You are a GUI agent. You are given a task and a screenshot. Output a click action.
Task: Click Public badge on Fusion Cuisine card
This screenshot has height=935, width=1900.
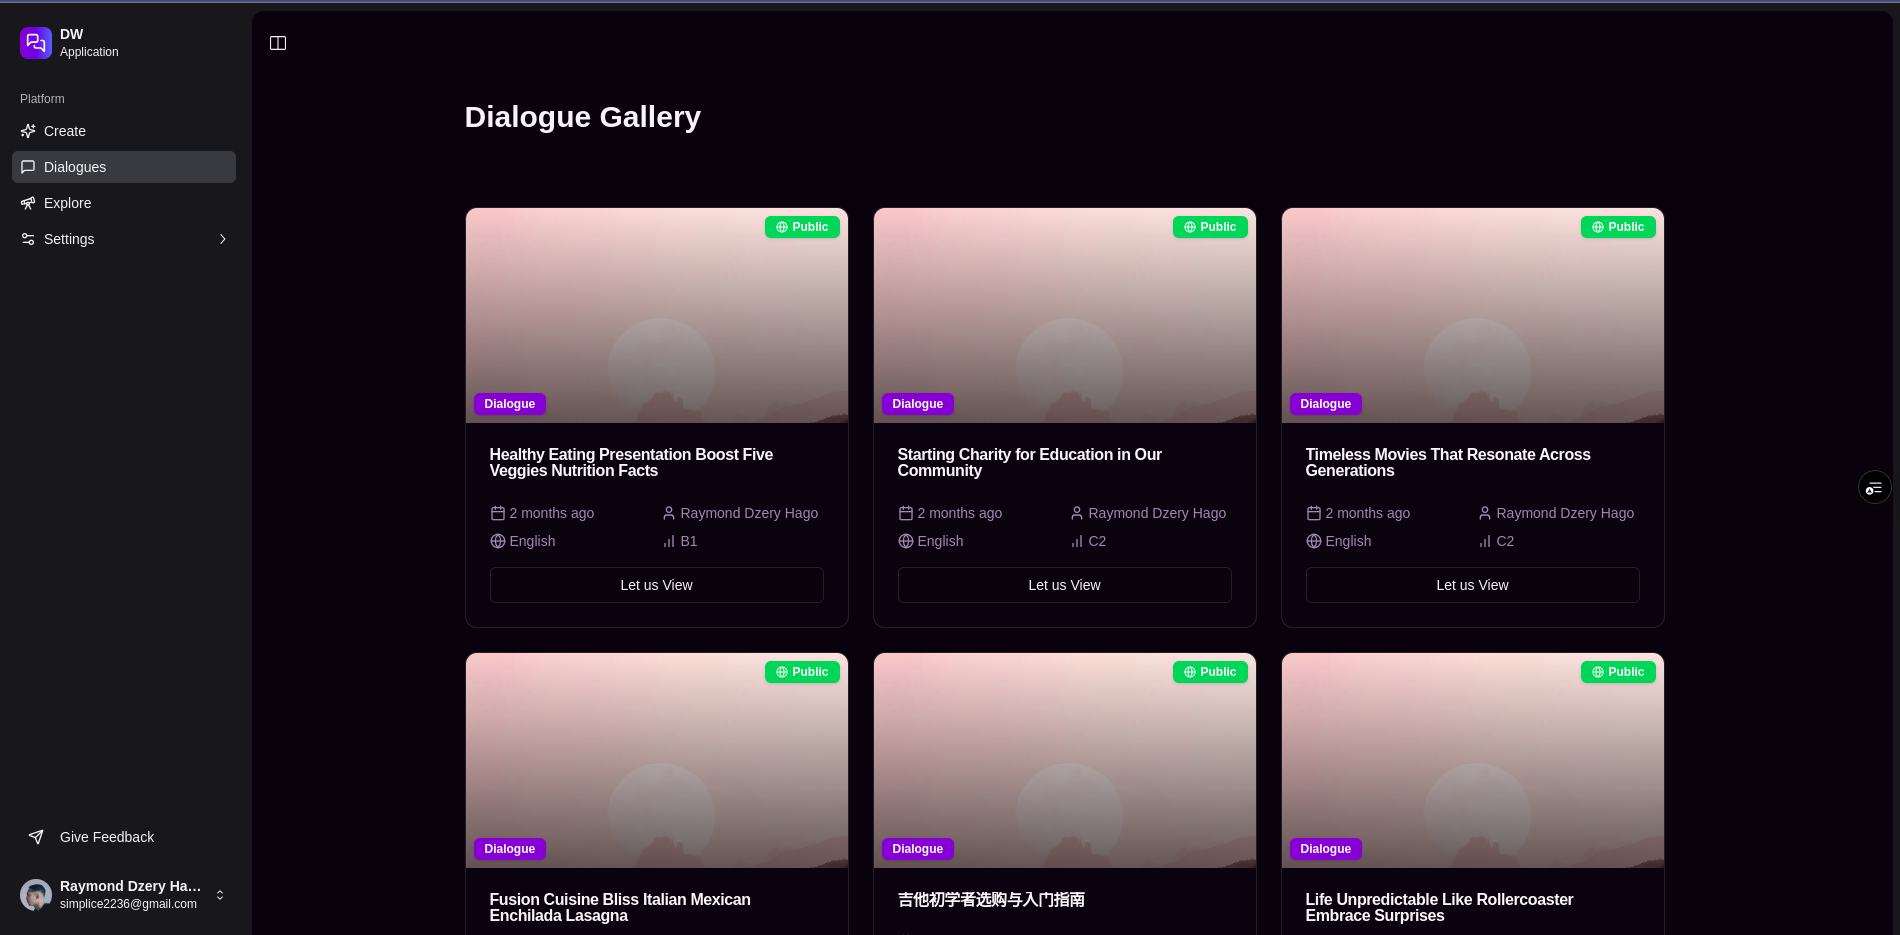point(802,672)
